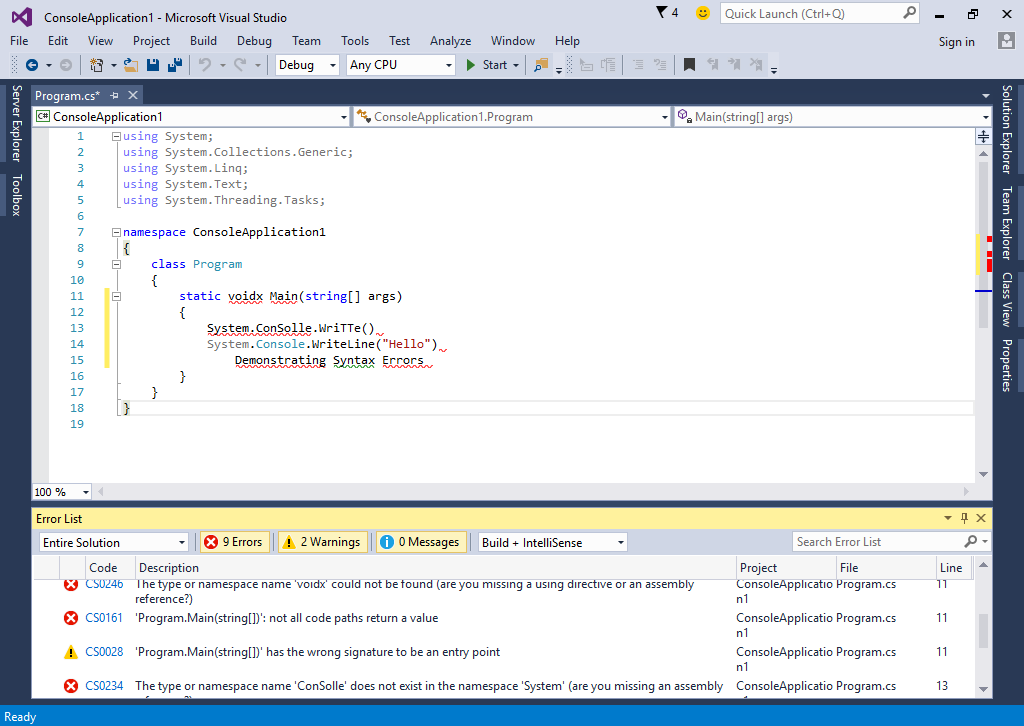Click the notifications flag icon
The image size is (1024, 726).
pyautogui.click(x=662, y=12)
